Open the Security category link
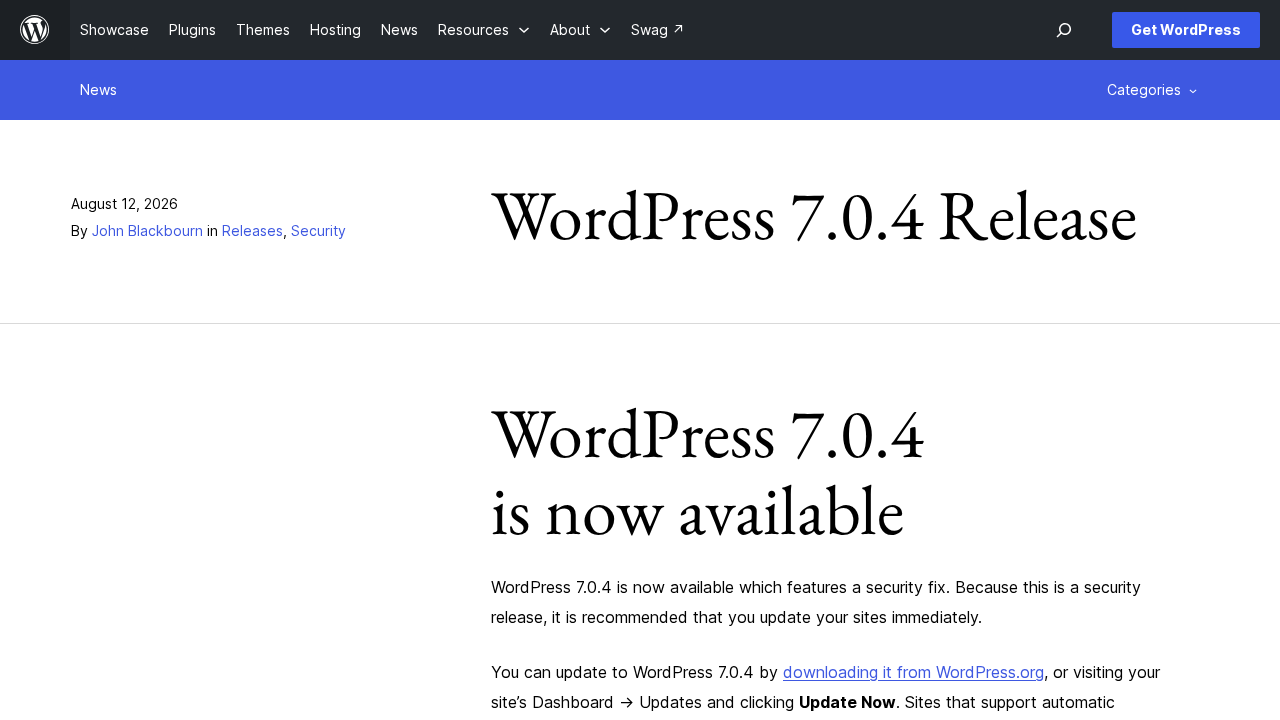1280x720 pixels. [x=318, y=231]
